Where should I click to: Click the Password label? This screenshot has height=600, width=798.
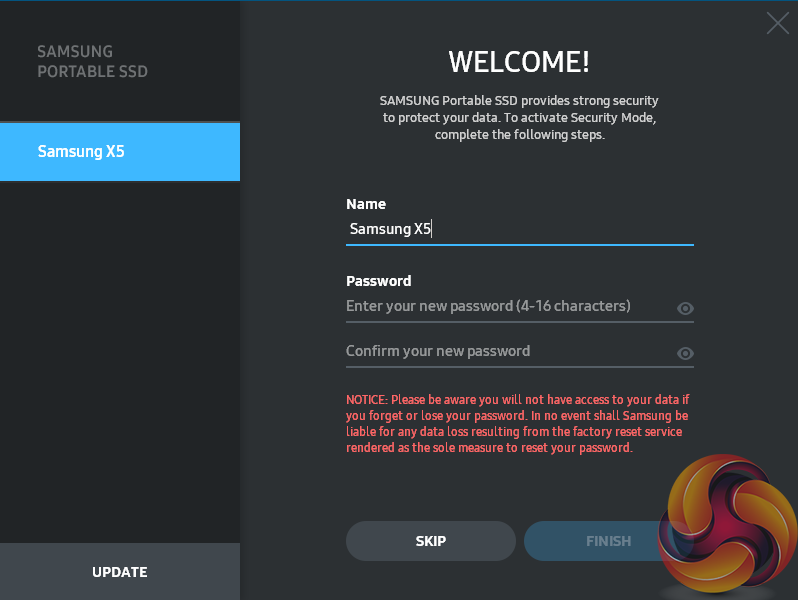pos(378,281)
